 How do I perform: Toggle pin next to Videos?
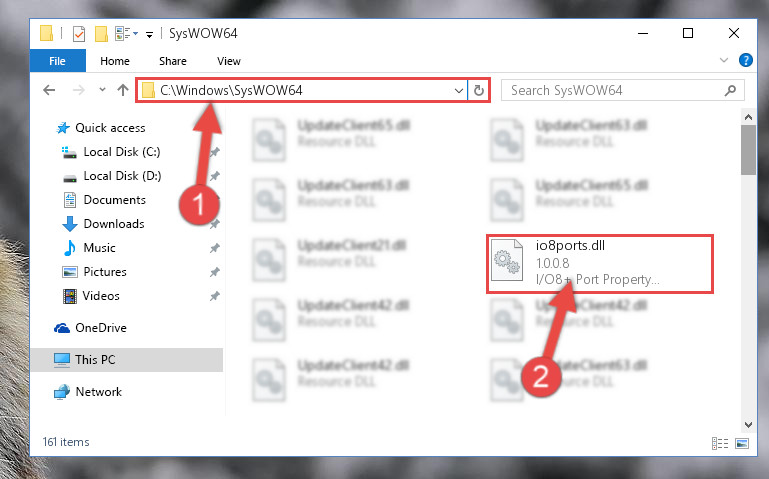coord(214,296)
